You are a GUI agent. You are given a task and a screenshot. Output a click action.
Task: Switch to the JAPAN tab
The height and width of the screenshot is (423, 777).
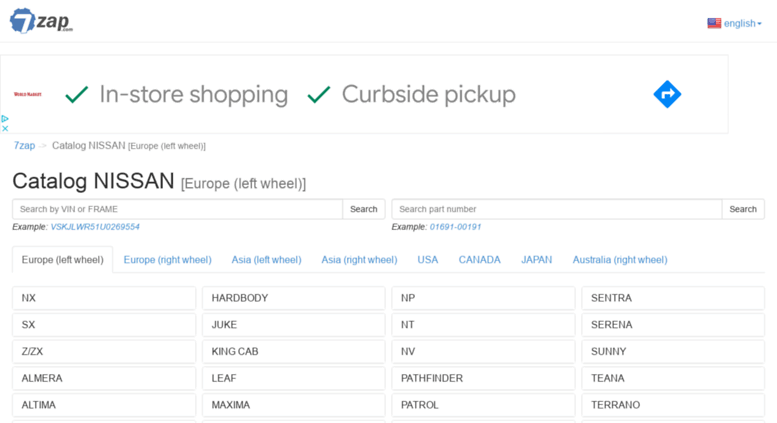click(537, 260)
